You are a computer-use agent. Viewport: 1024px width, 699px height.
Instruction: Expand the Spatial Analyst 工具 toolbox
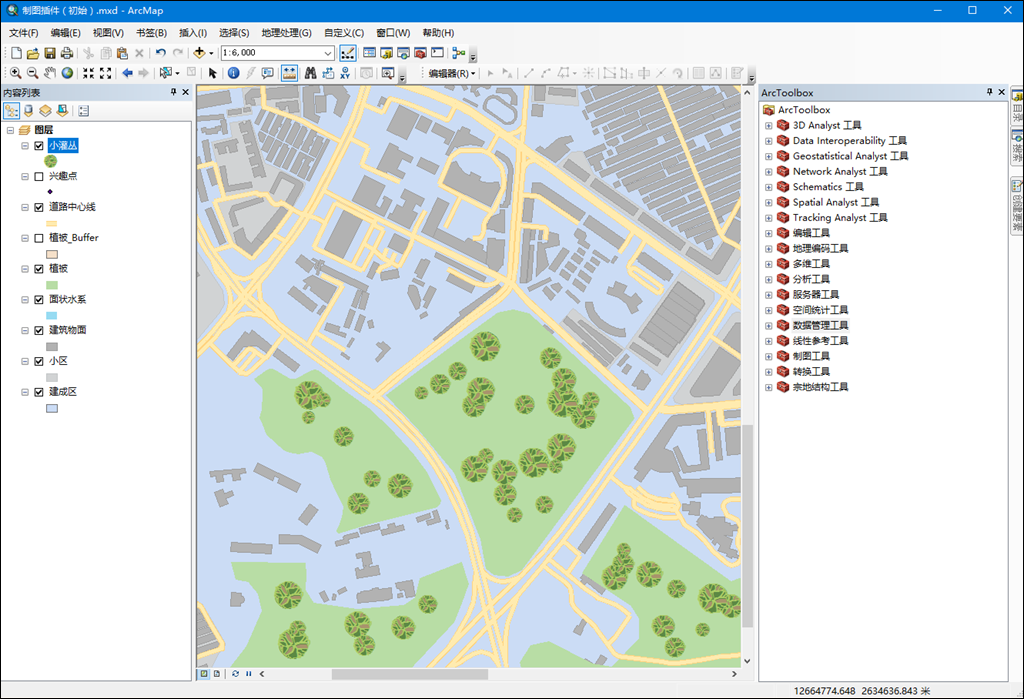769,203
